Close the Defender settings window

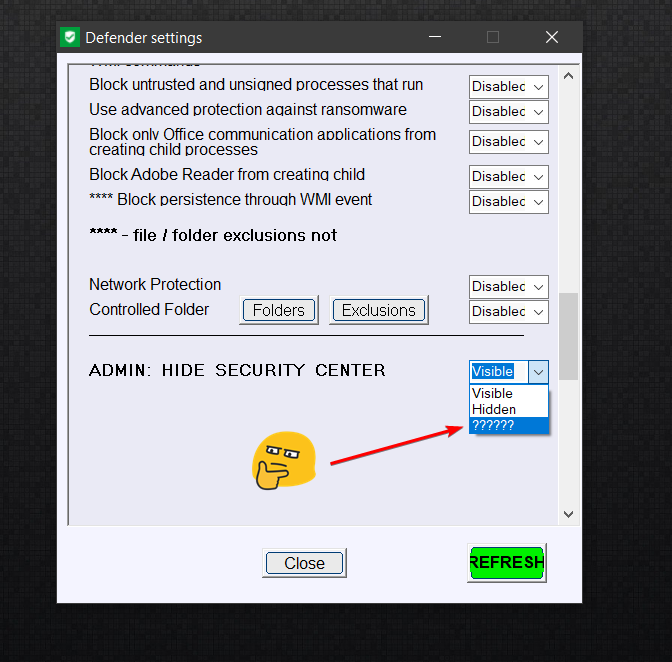[552, 37]
